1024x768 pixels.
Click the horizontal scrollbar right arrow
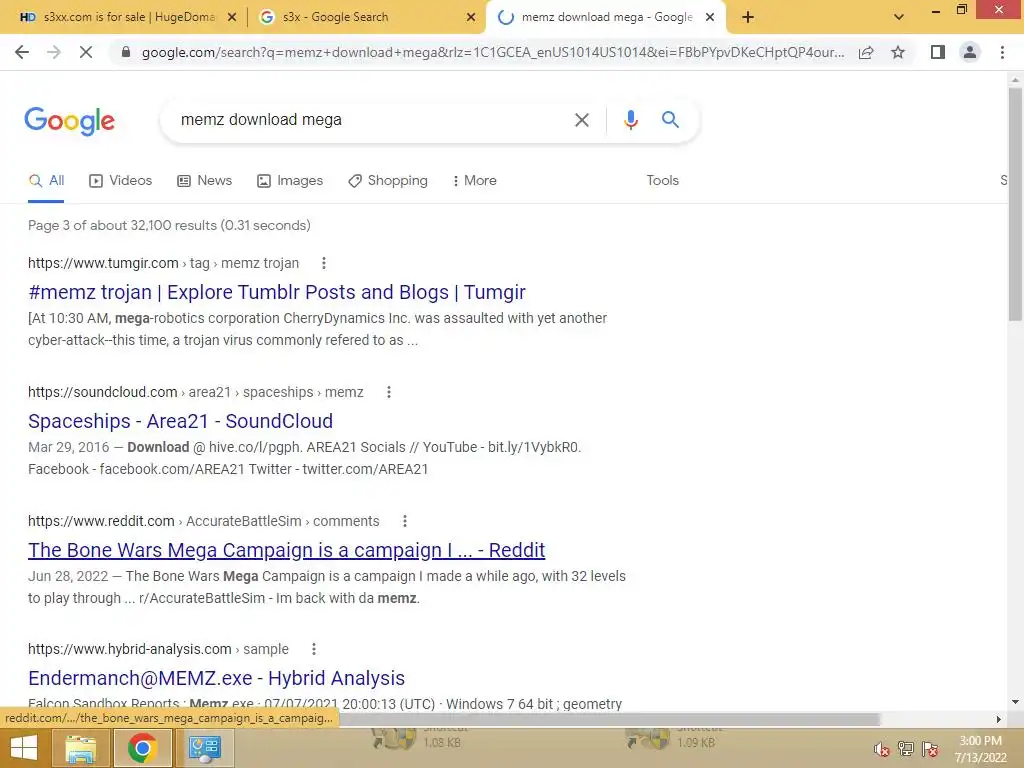[x=999, y=719]
